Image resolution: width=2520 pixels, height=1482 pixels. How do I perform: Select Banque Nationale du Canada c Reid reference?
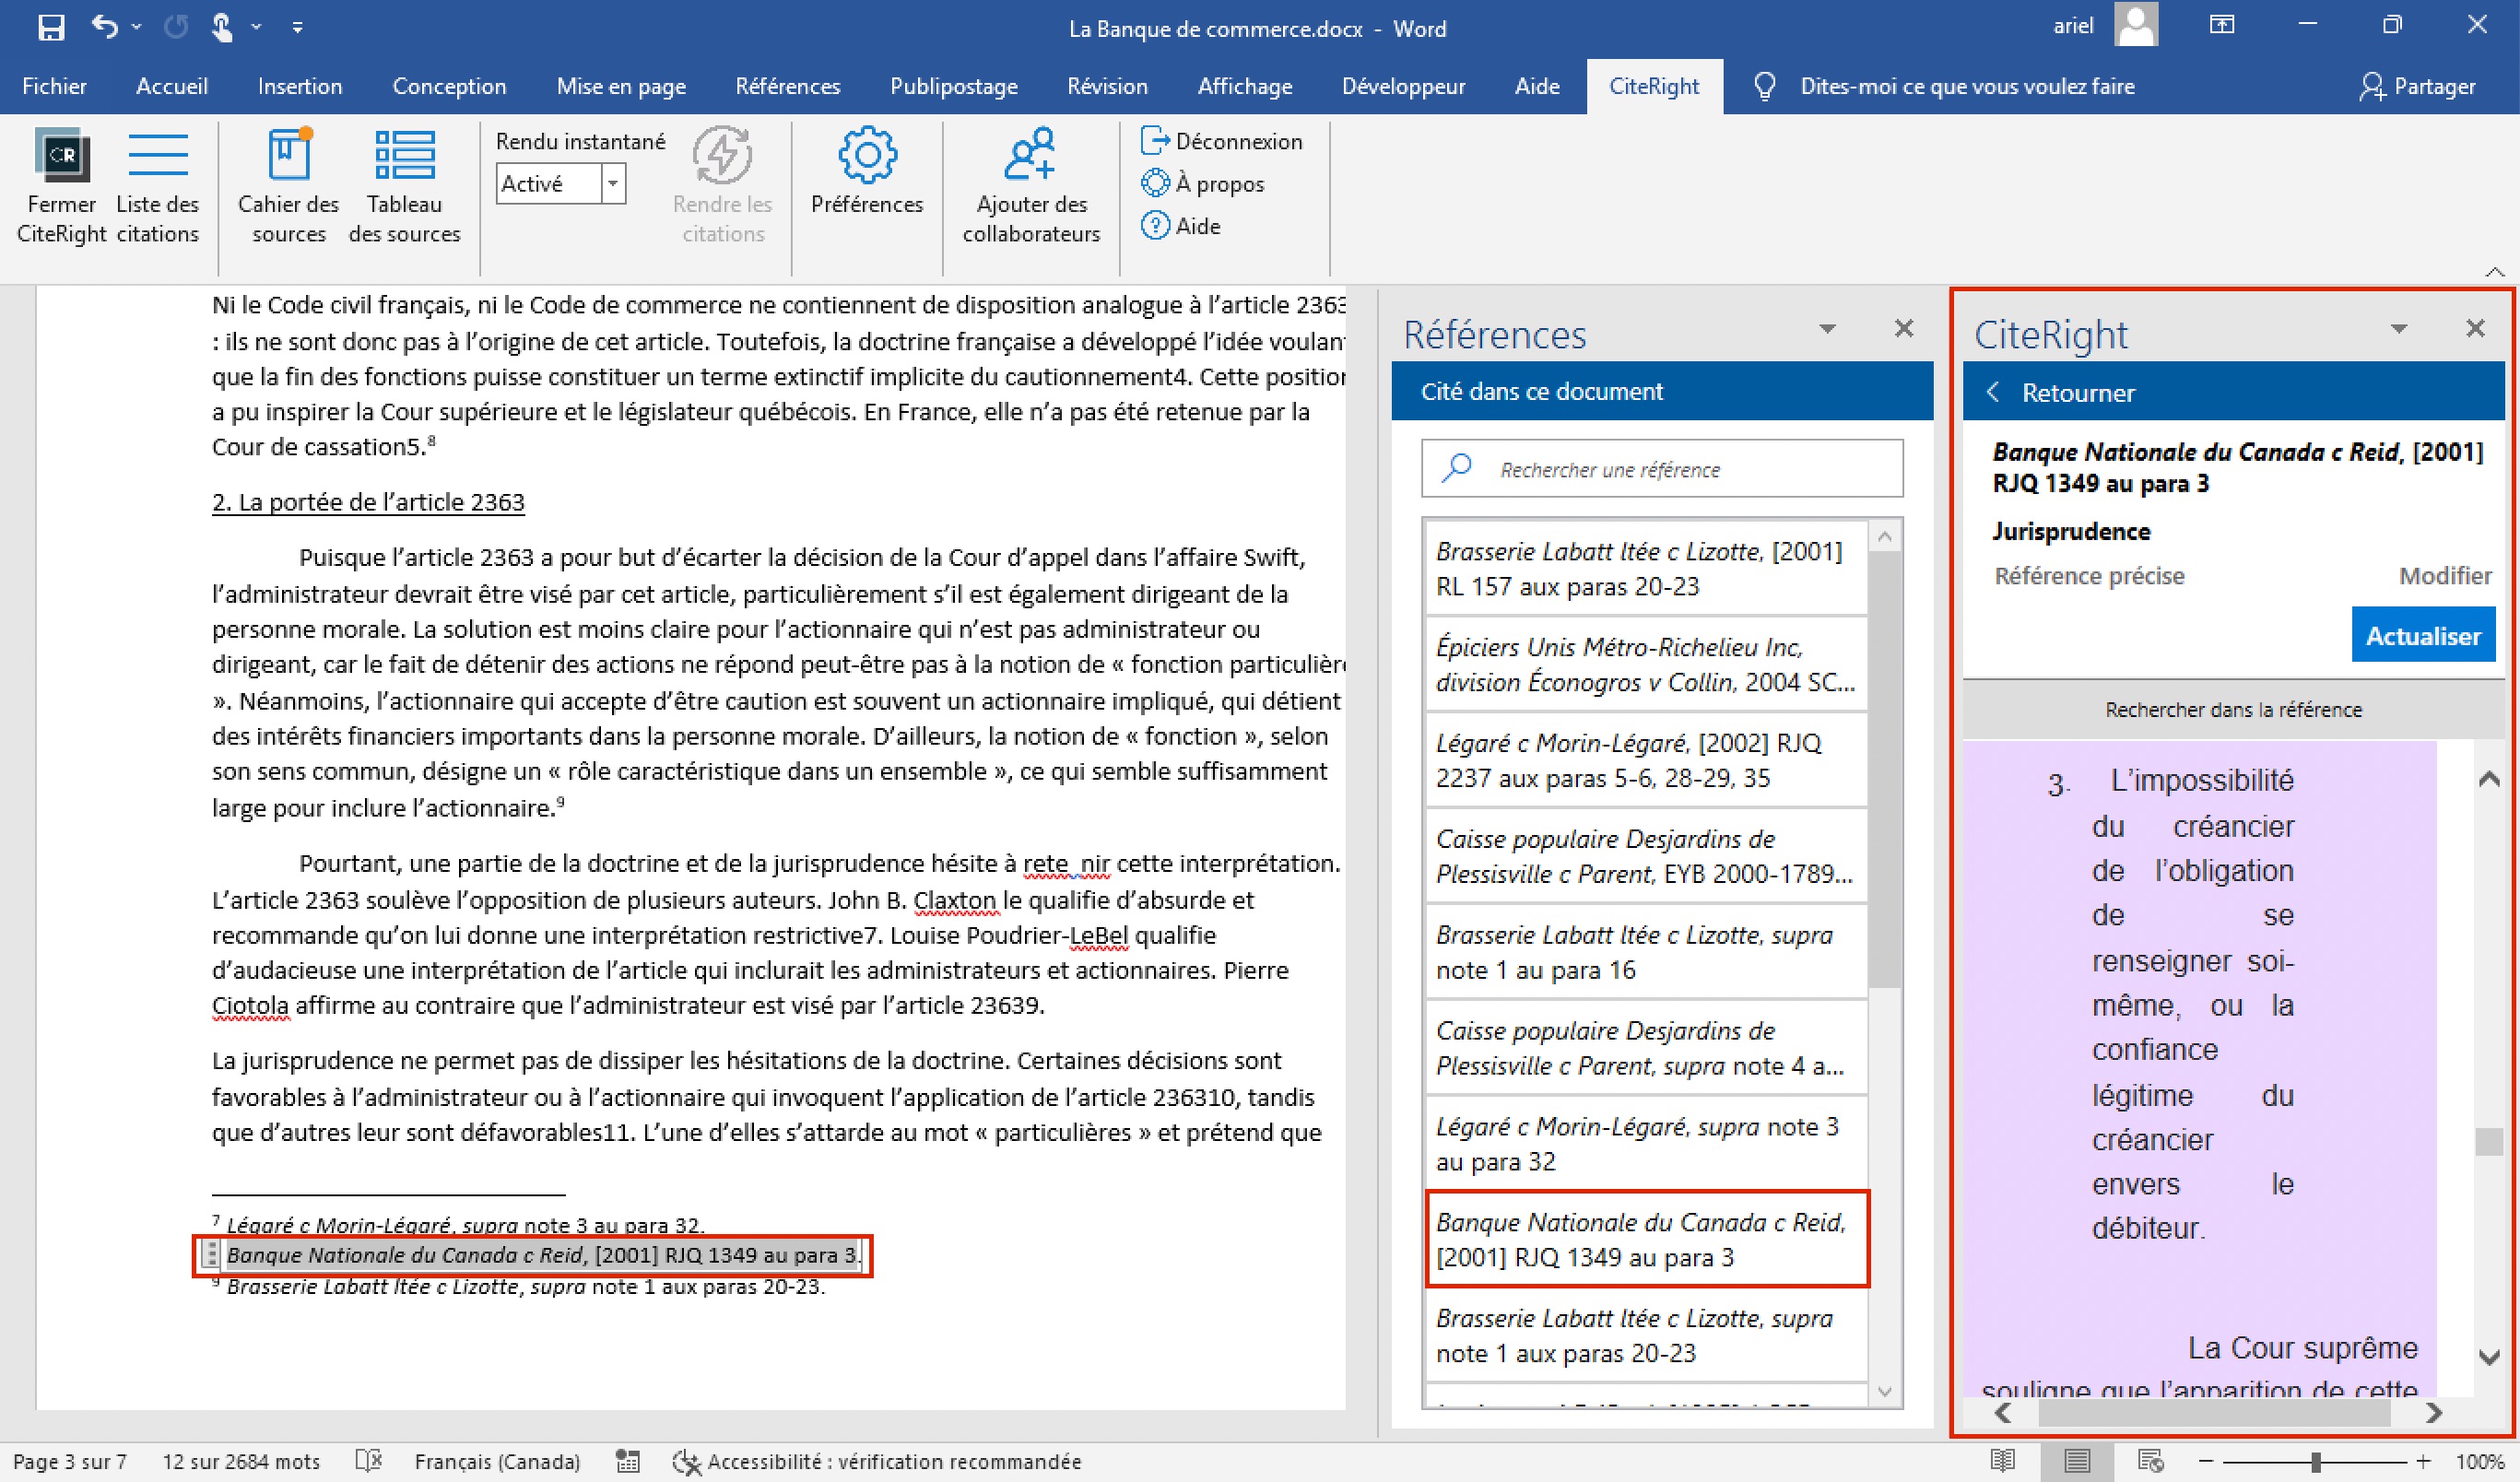[x=1645, y=1239]
